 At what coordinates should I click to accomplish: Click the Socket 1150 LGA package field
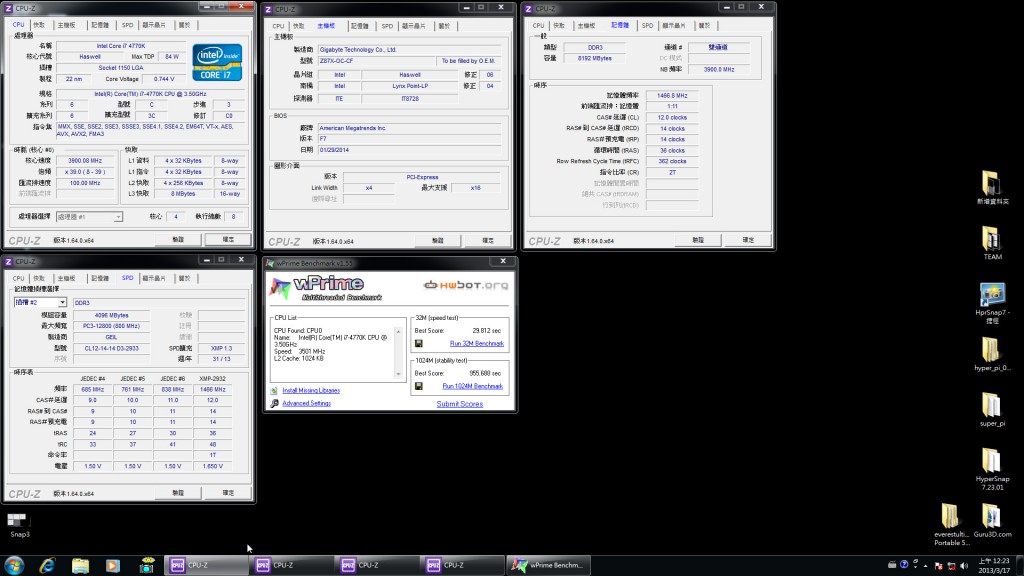pyautogui.click(x=121, y=67)
